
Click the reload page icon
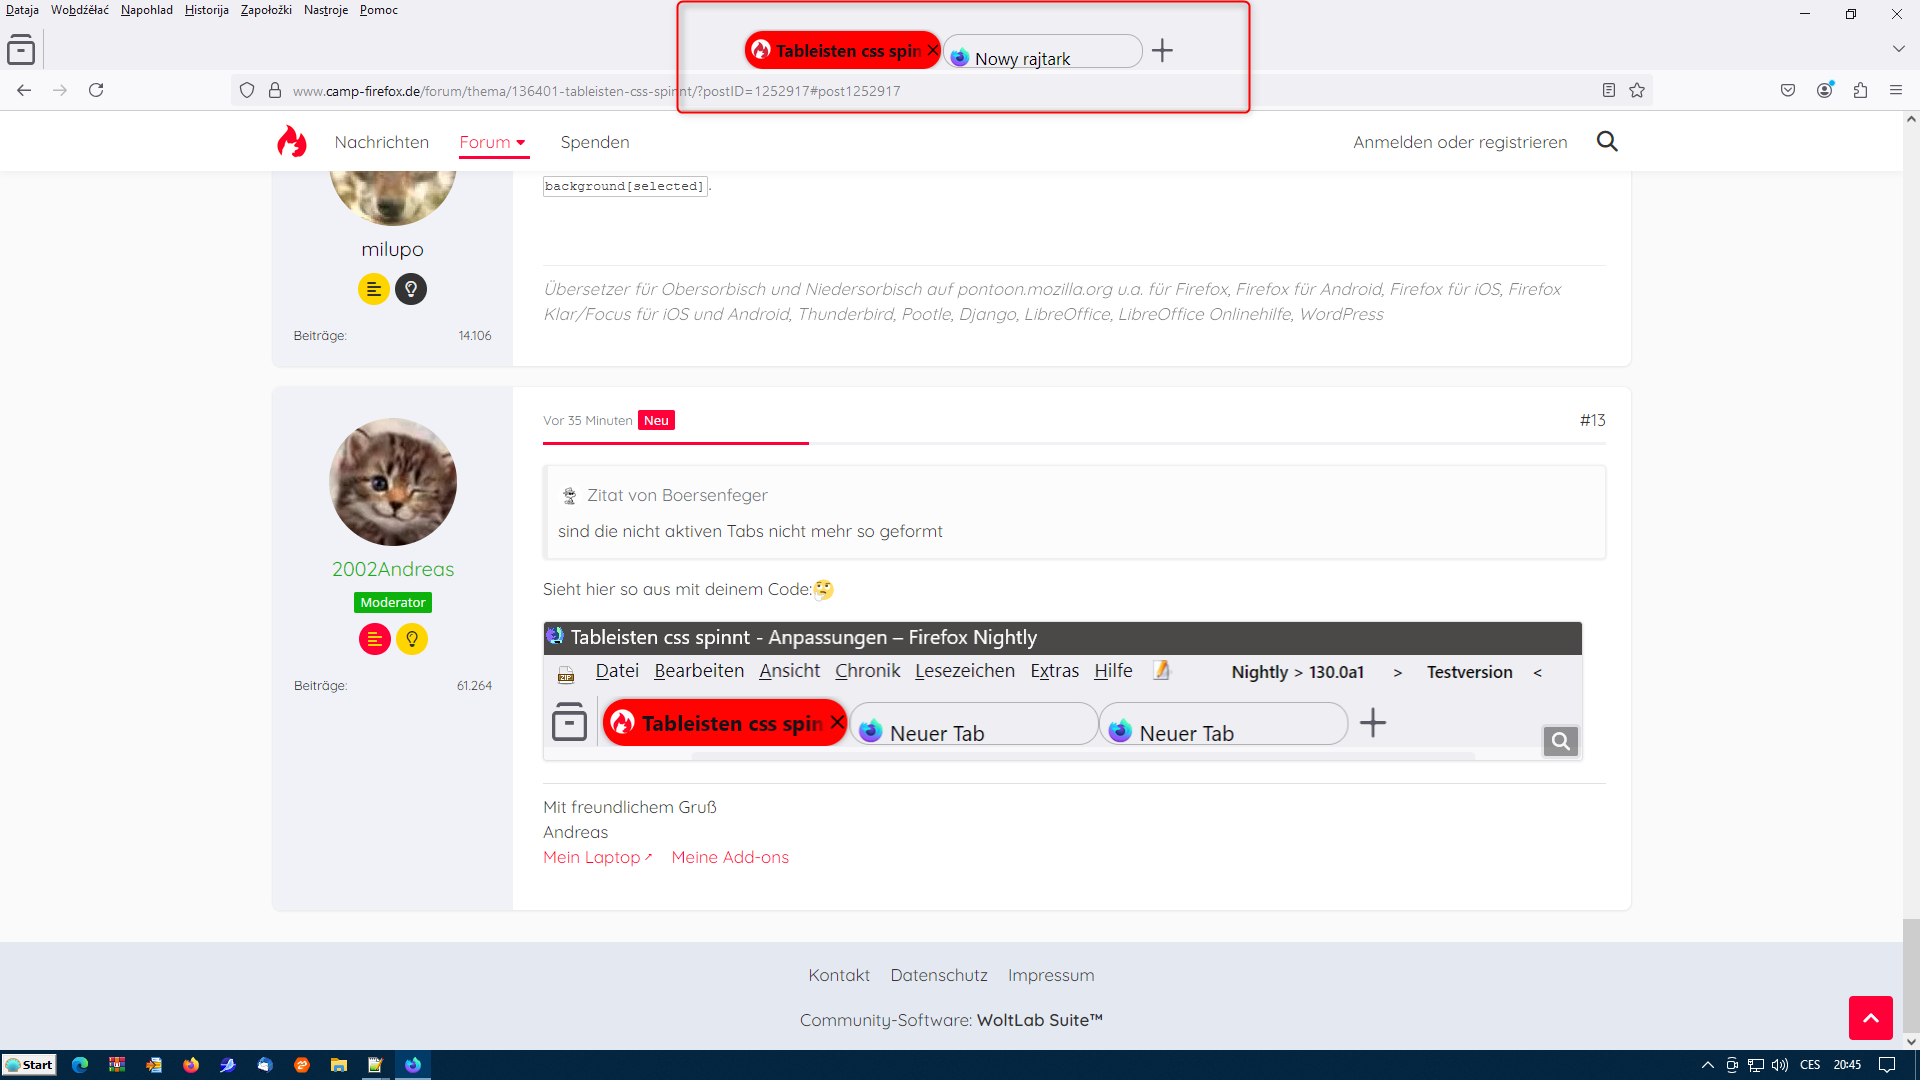pos(96,90)
